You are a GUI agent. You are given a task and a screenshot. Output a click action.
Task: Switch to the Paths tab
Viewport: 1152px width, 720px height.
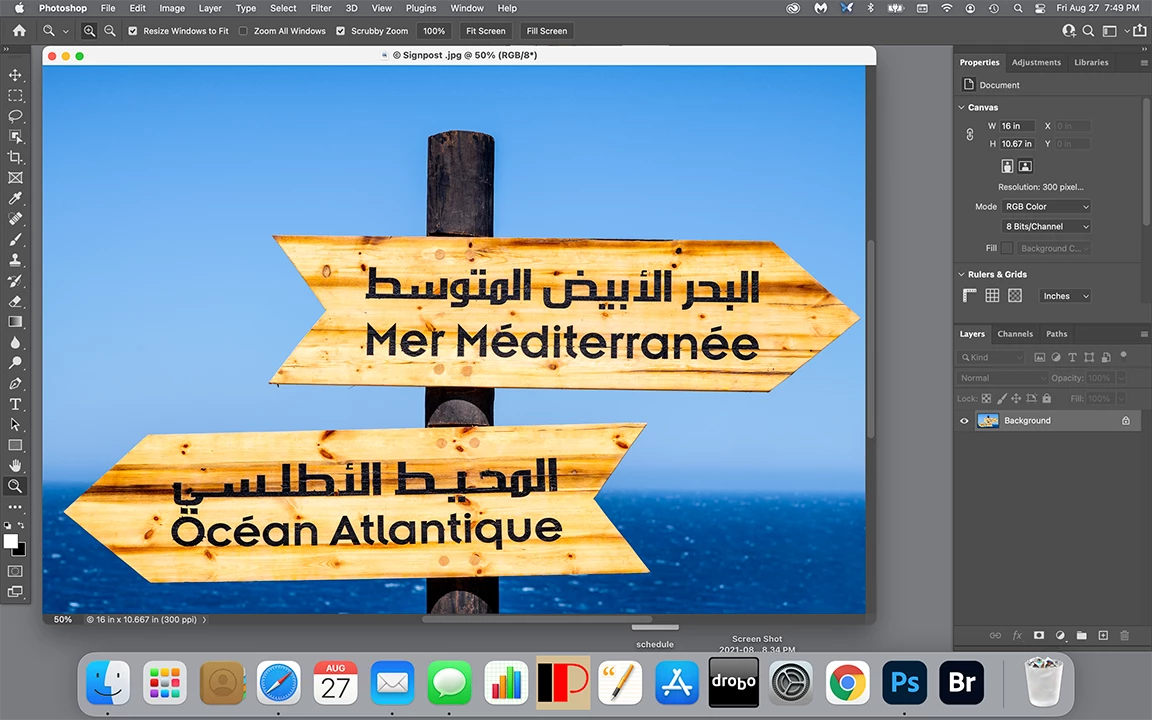(1056, 334)
